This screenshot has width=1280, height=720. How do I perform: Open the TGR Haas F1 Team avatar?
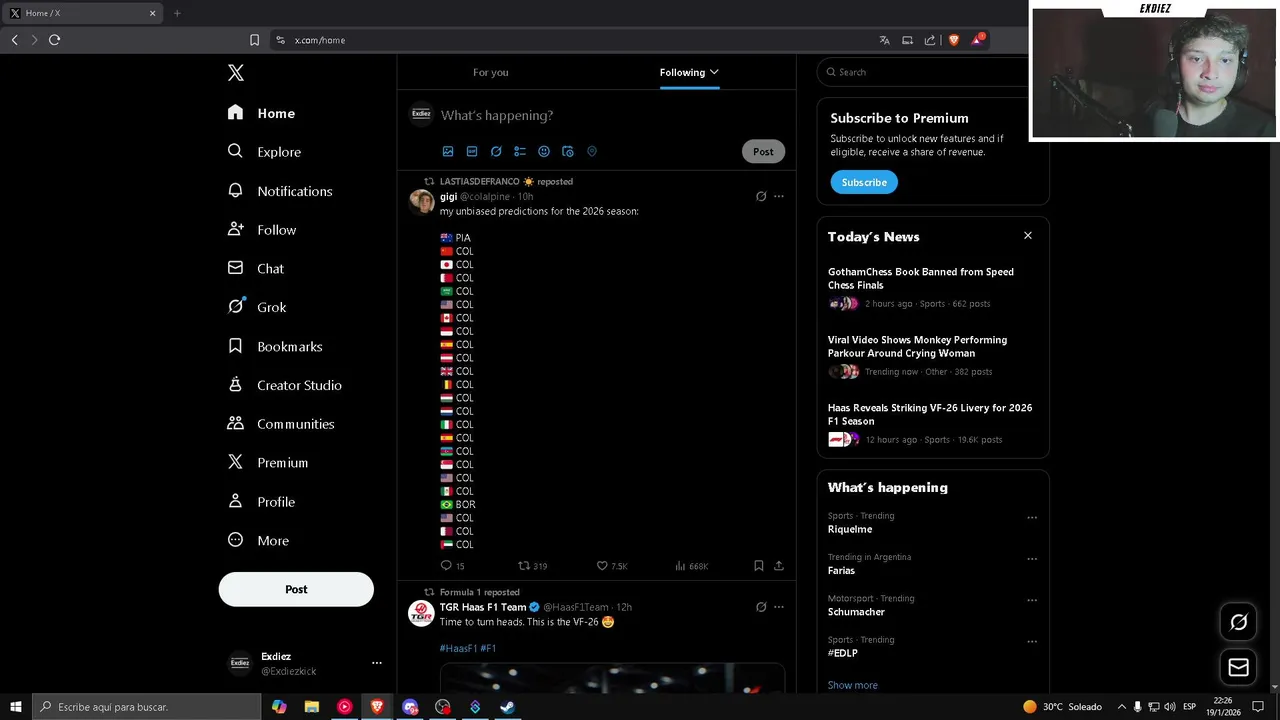(x=421, y=613)
